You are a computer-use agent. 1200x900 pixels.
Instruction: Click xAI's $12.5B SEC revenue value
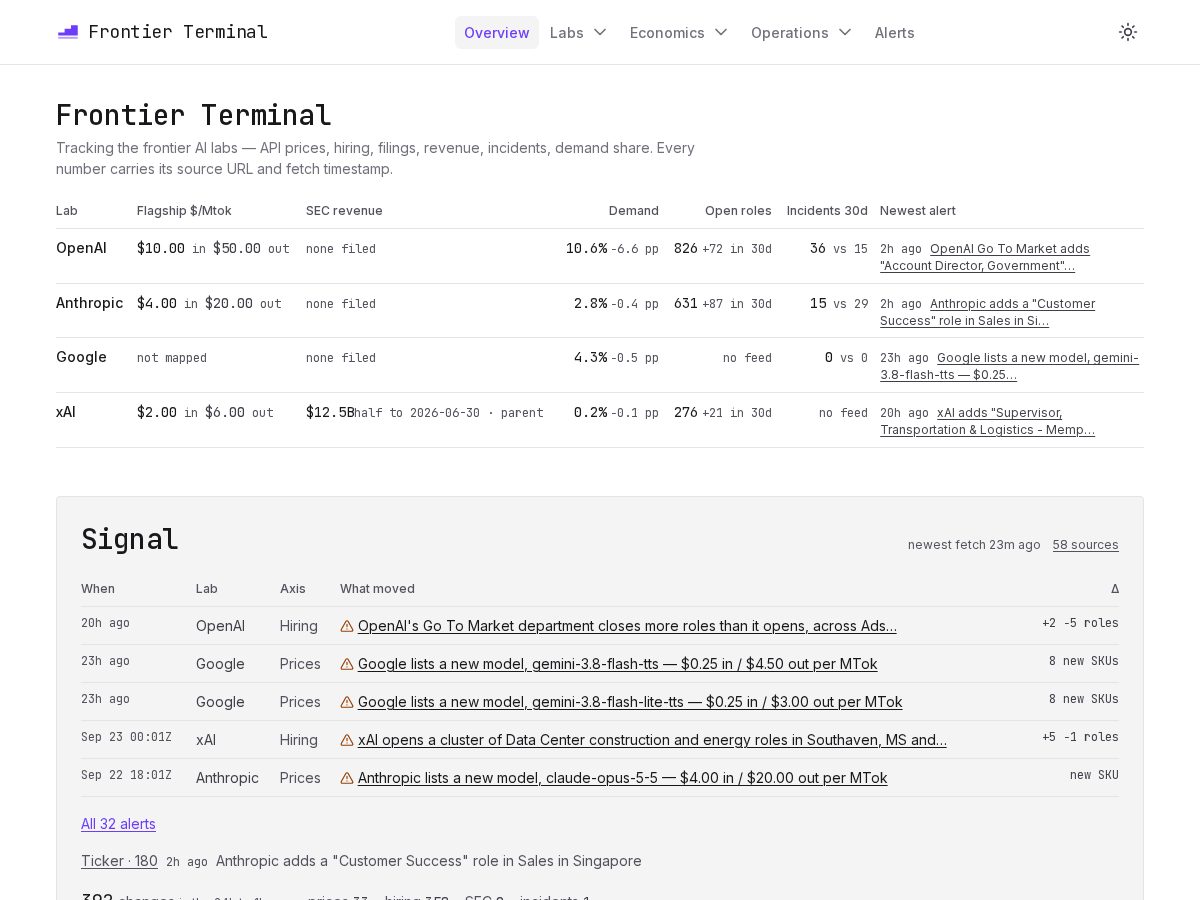[330, 412]
